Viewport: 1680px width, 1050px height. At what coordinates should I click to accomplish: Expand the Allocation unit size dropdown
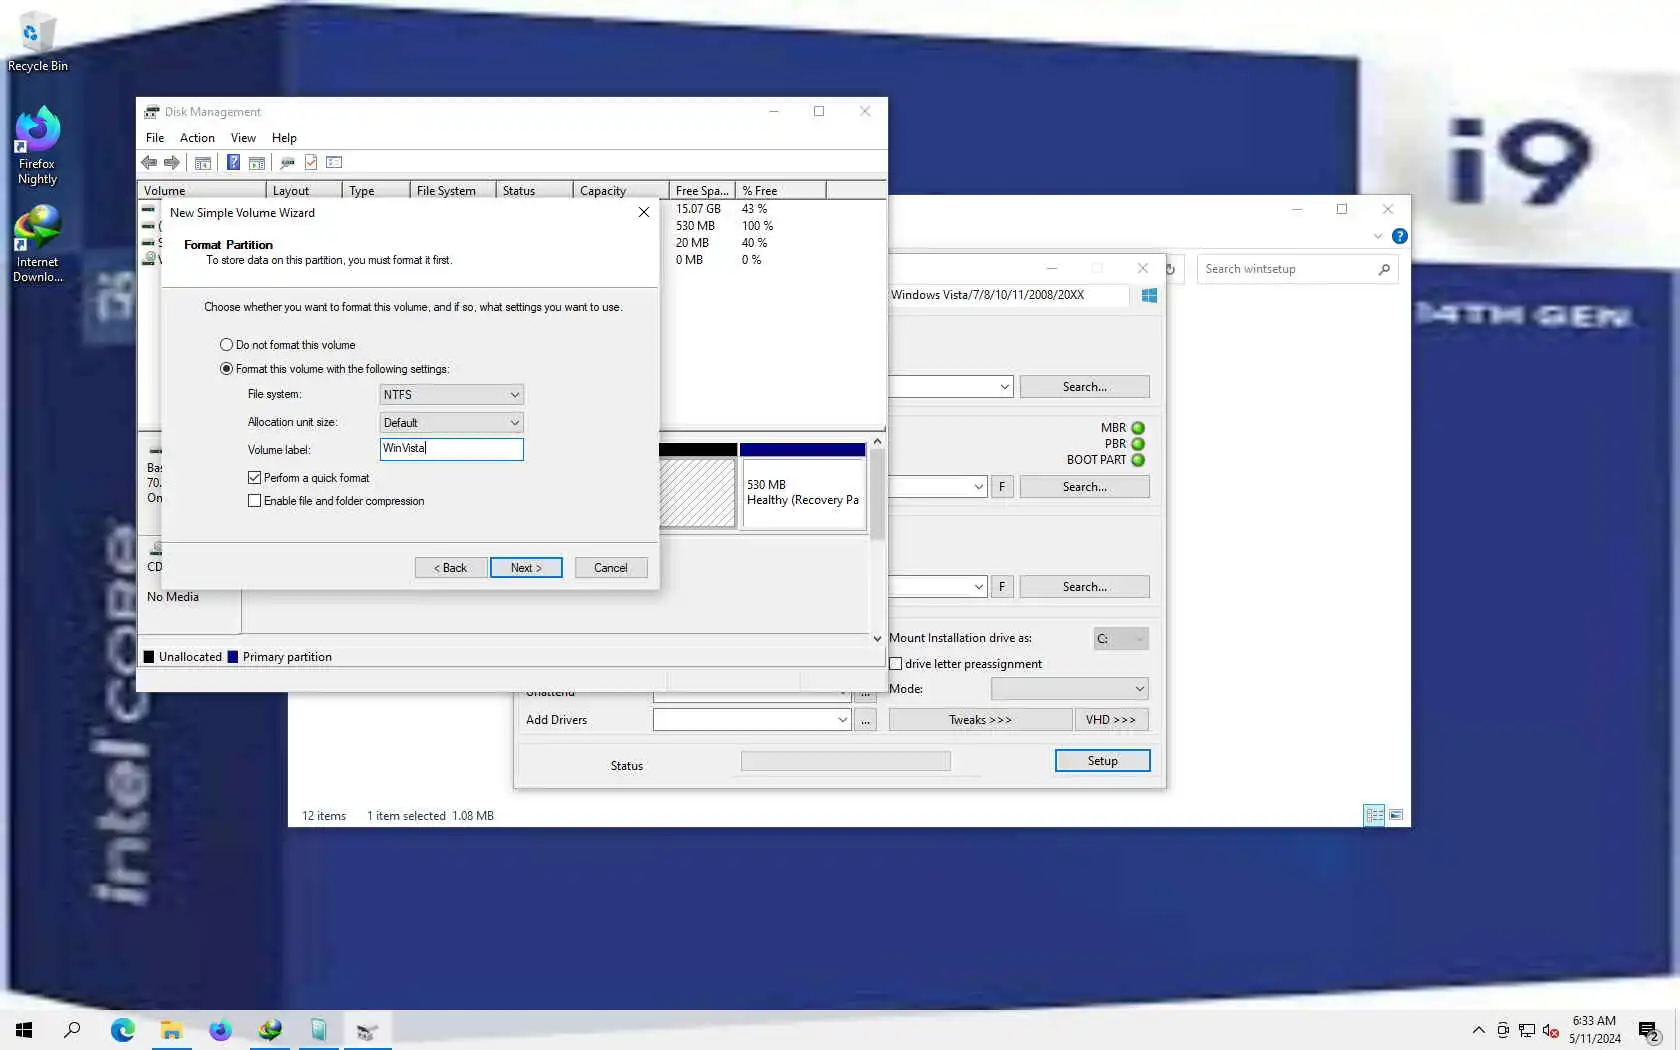[451, 423]
